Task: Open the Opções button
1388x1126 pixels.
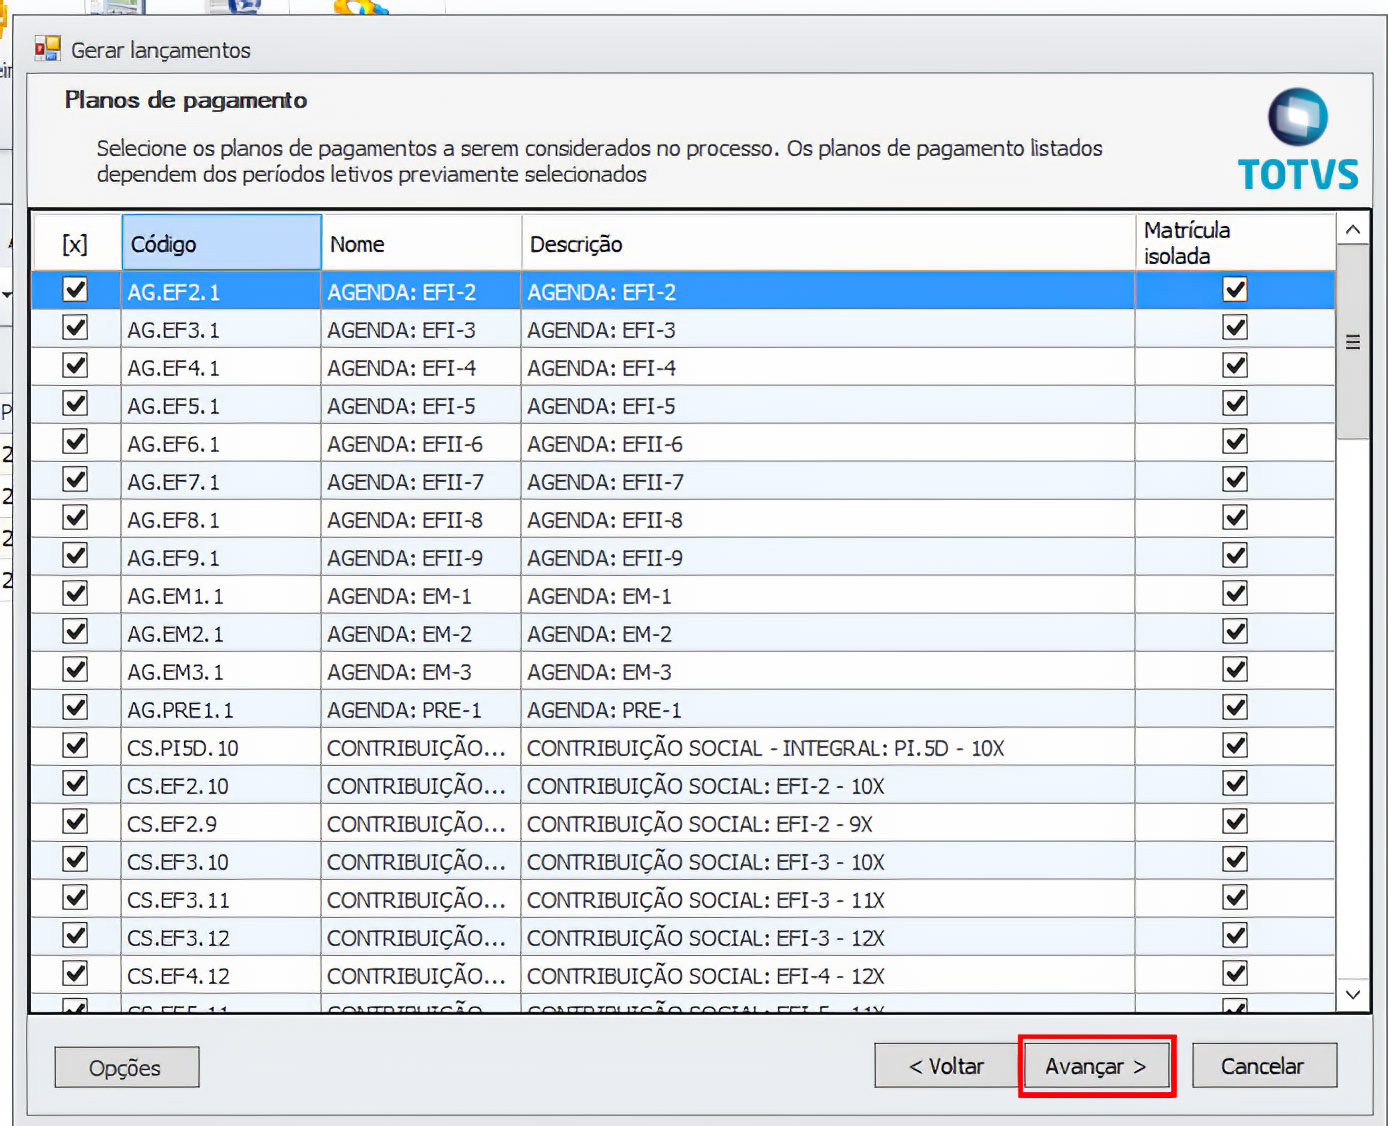Action: point(126,1067)
